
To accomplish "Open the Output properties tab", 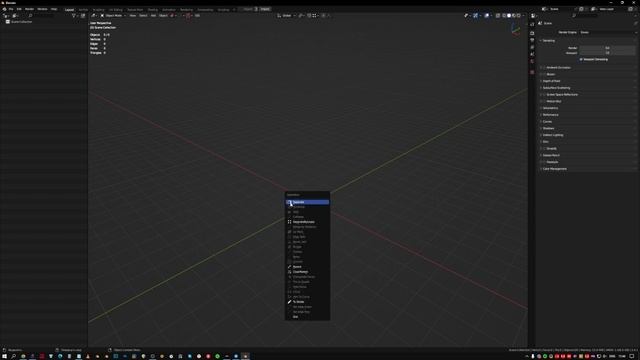I will (x=532, y=40).
